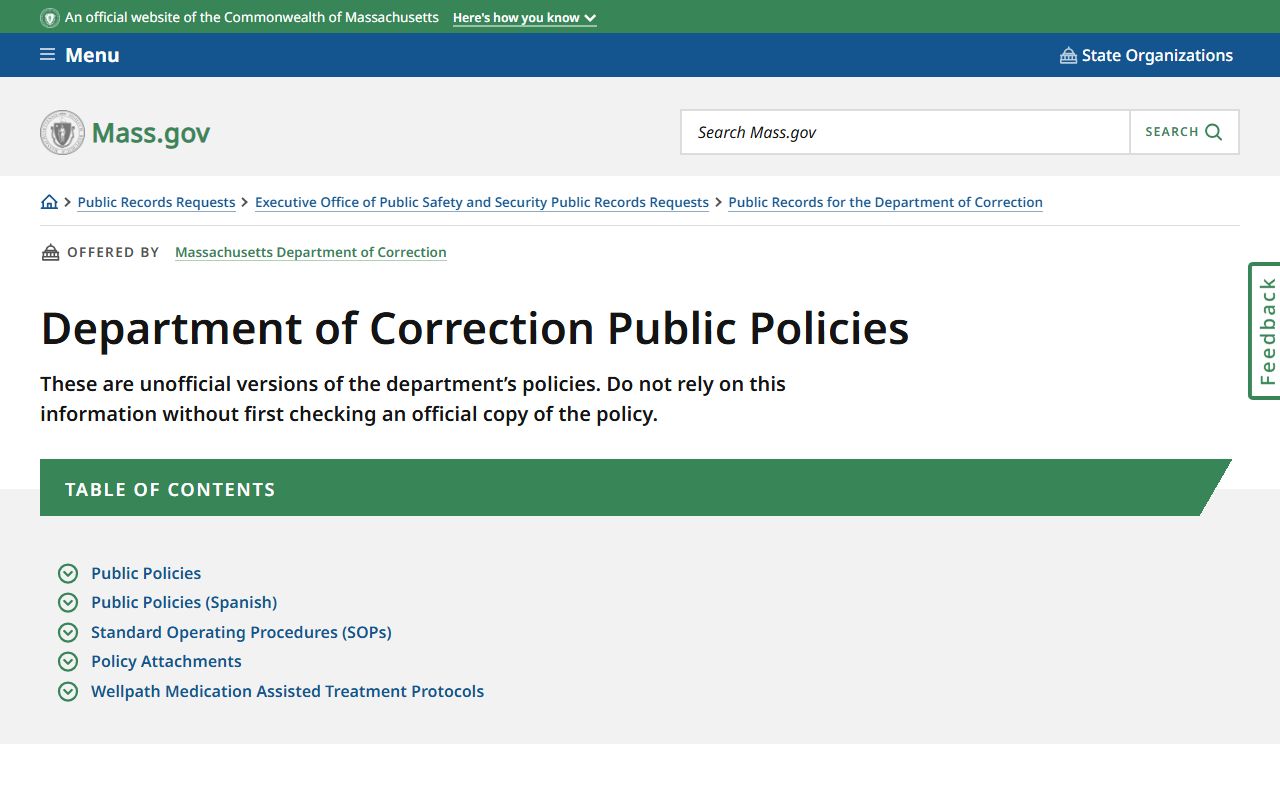Jump to Public Policies section
Image resolution: width=1280 pixels, height=800 pixels.
146,573
